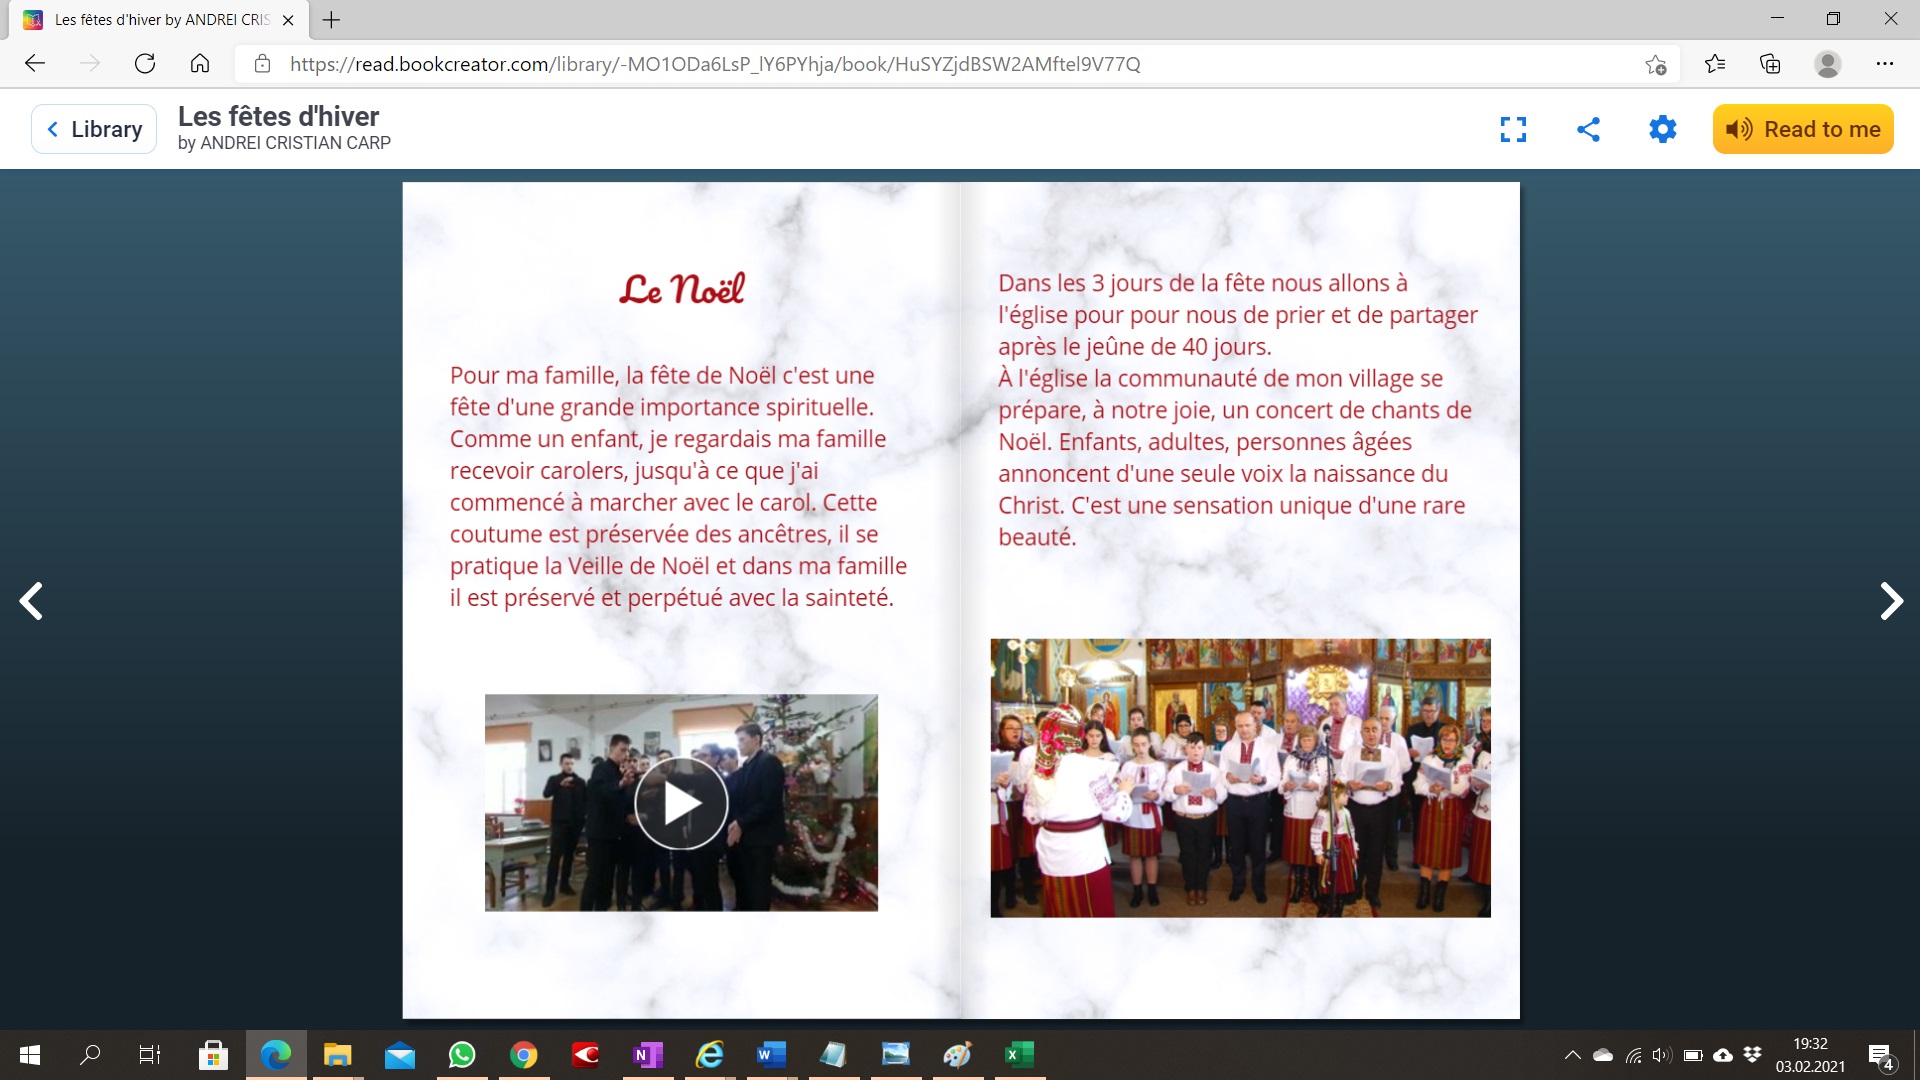Select the Les fêtes d'hiver tab
Screen dimensions: 1920x1080
pyautogui.click(x=160, y=19)
